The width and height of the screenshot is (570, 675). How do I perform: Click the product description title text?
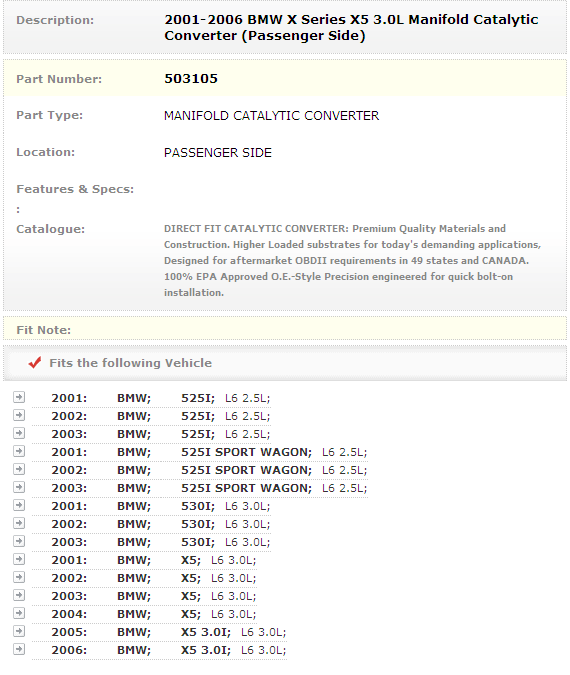[351, 28]
